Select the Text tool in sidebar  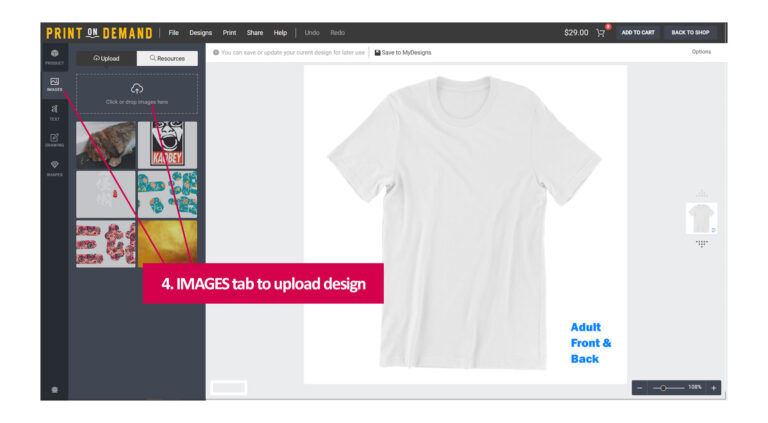pos(54,112)
